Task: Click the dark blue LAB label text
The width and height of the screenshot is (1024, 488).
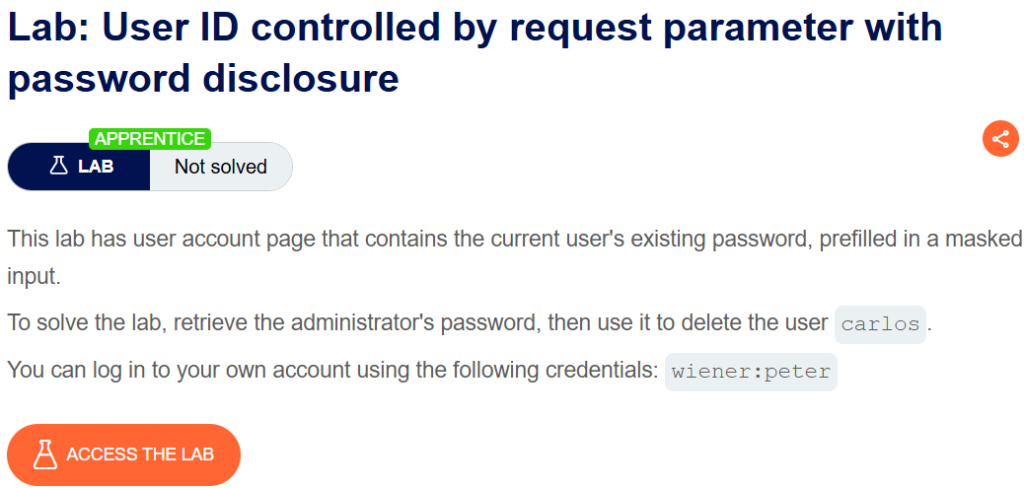Action: [96, 167]
